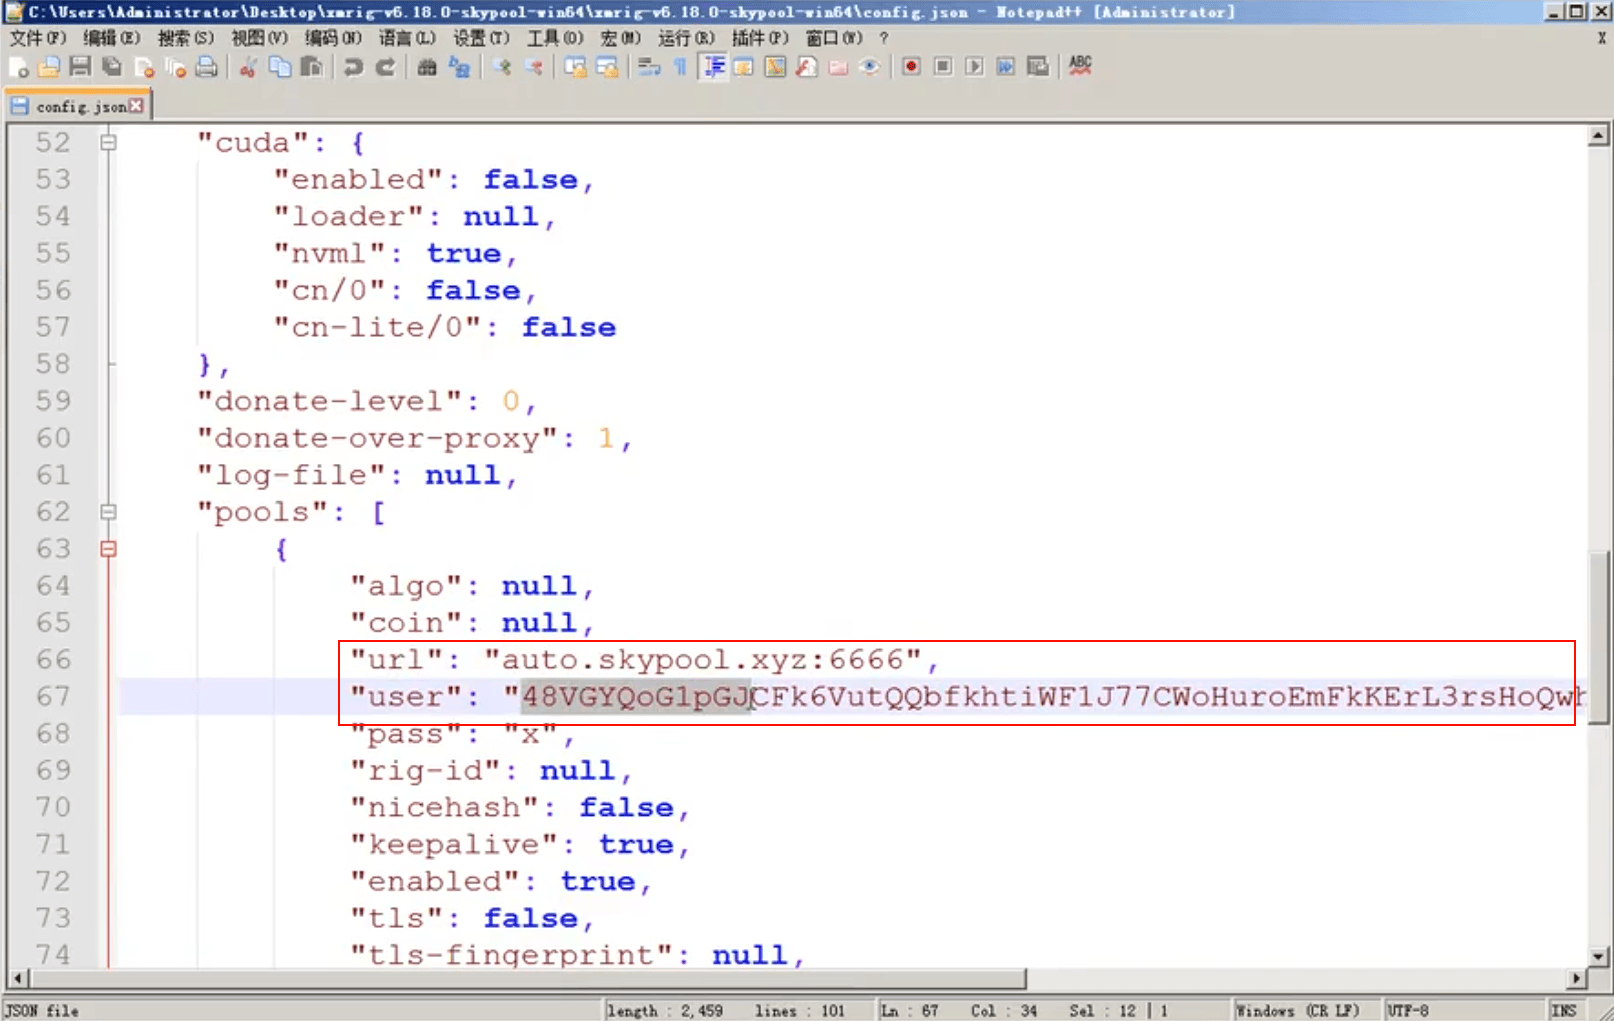Open the 文件(F) menu
Viewport: 1614px width, 1021px height.
click(x=38, y=38)
